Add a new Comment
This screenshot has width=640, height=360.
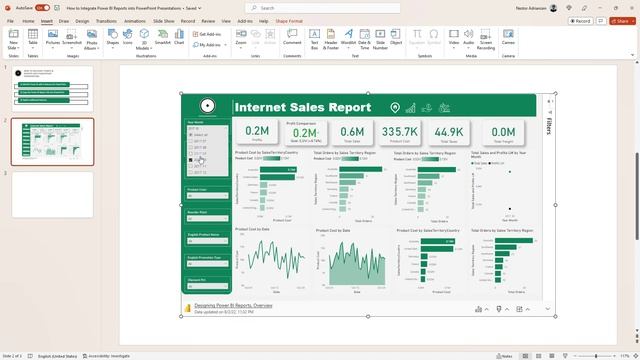coord(292,37)
